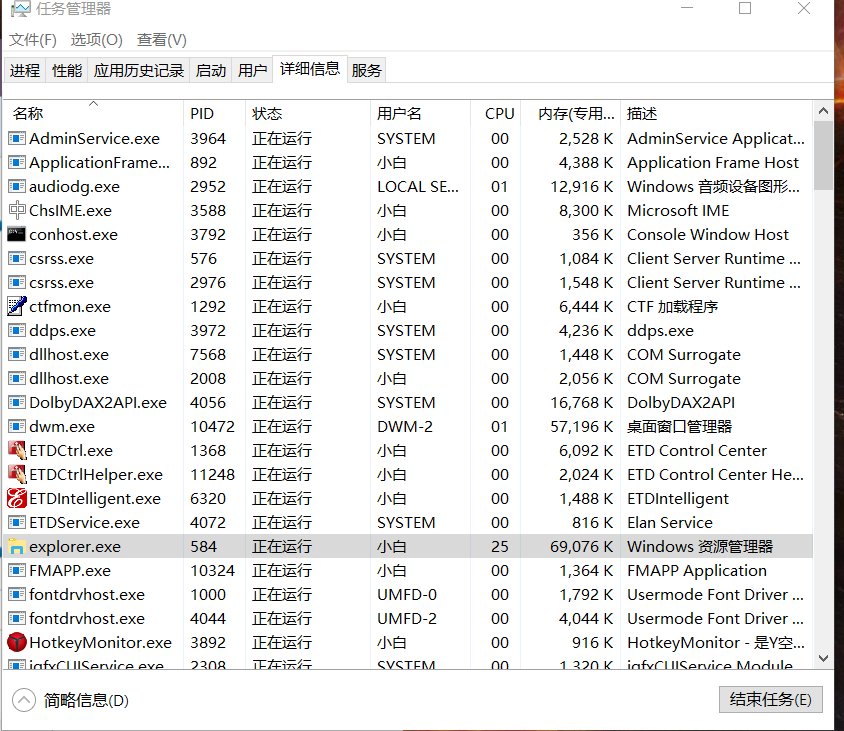The image size is (844, 731).
Task: Click the Task Manager title bar icon
Action: coord(20,9)
